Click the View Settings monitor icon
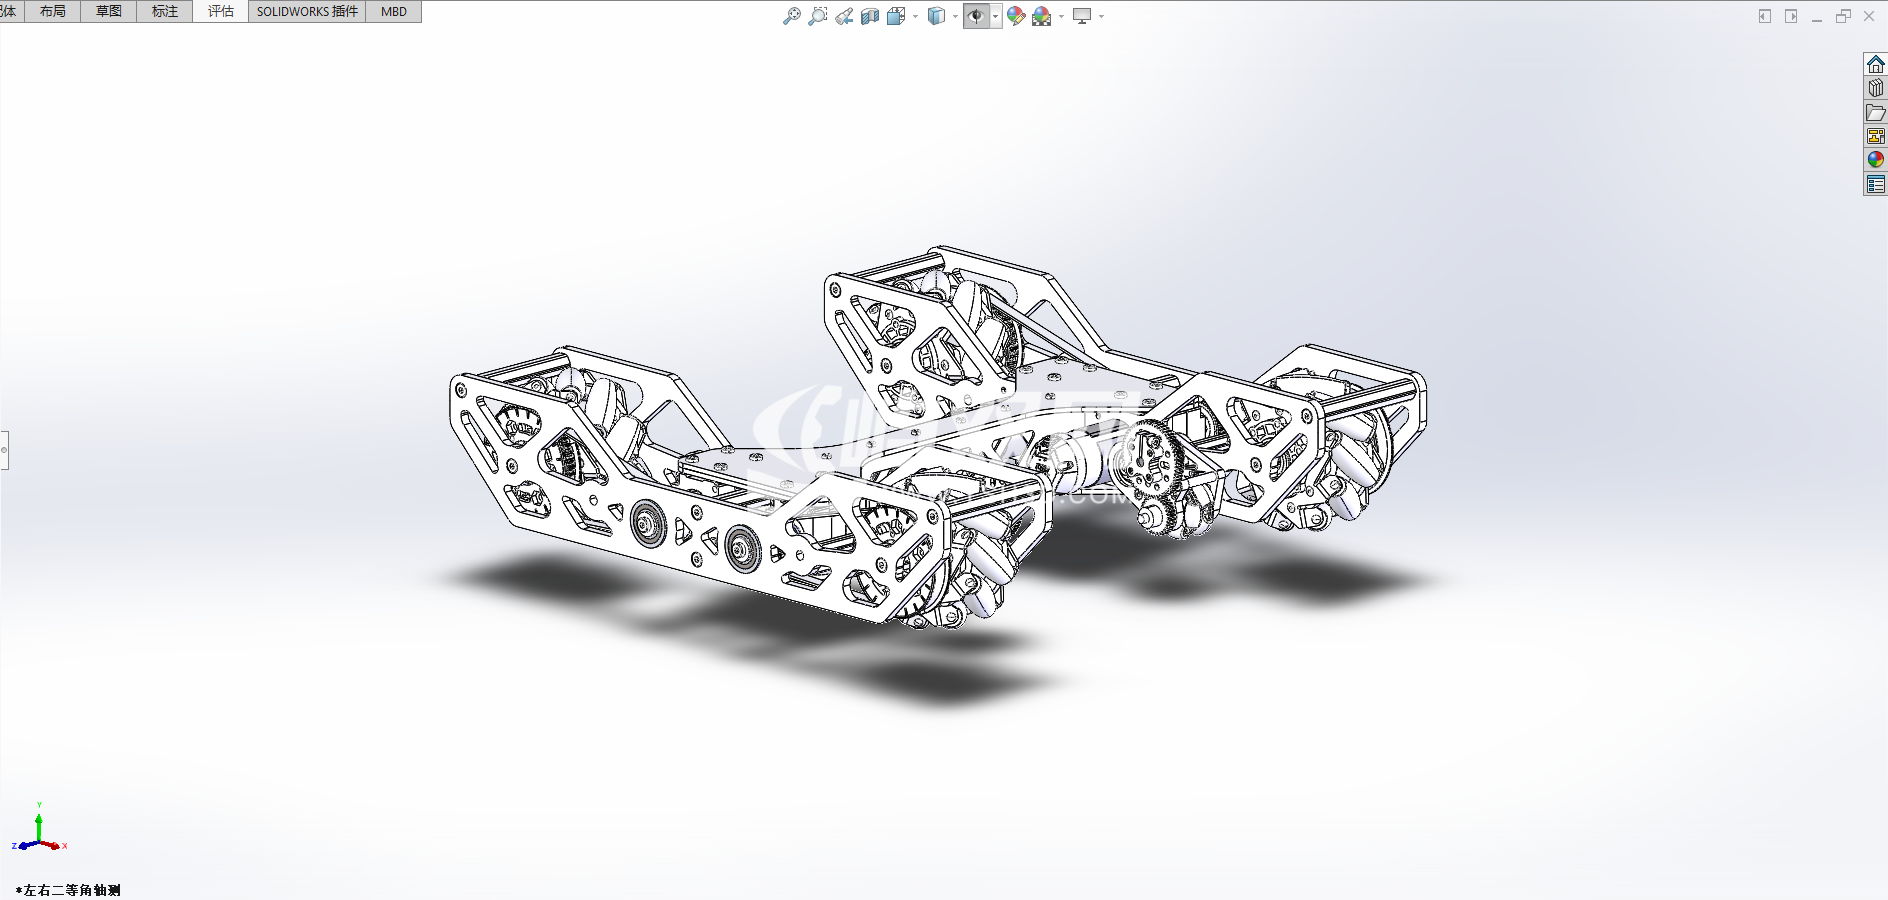The height and width of the screenshot is (900, 1888). coord(1082,16)
